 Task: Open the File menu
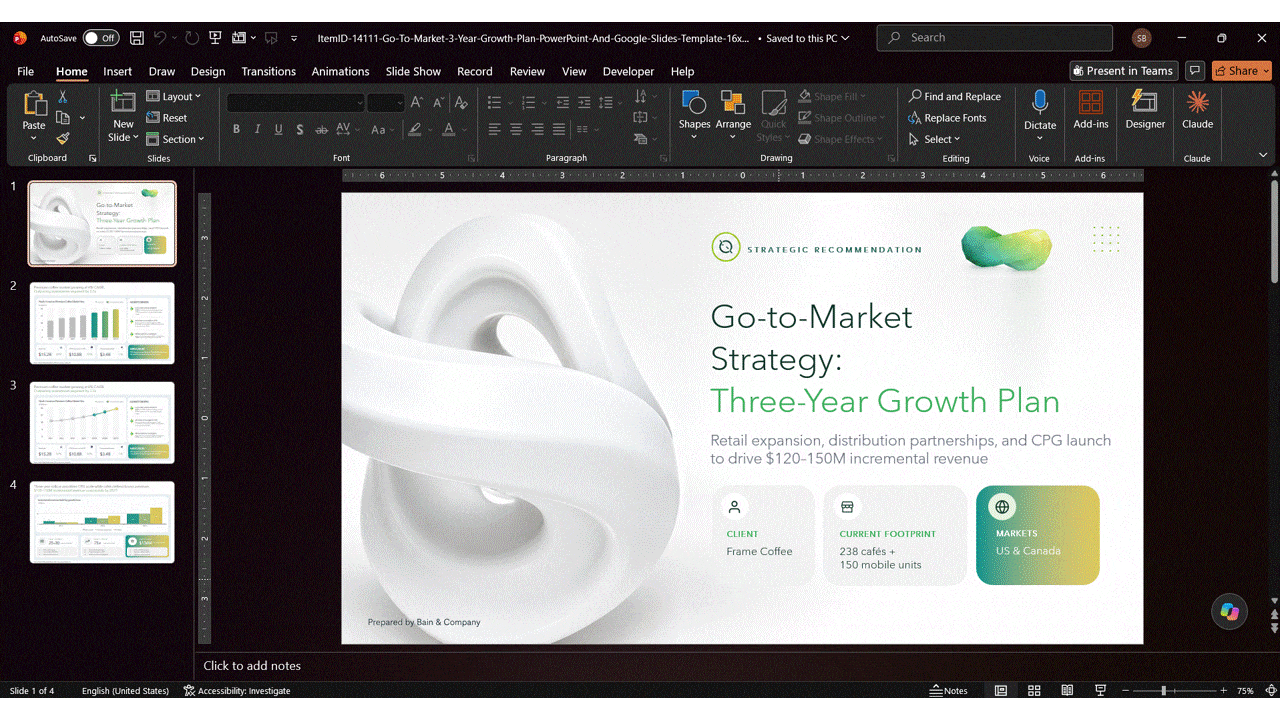tap(26, 71)
